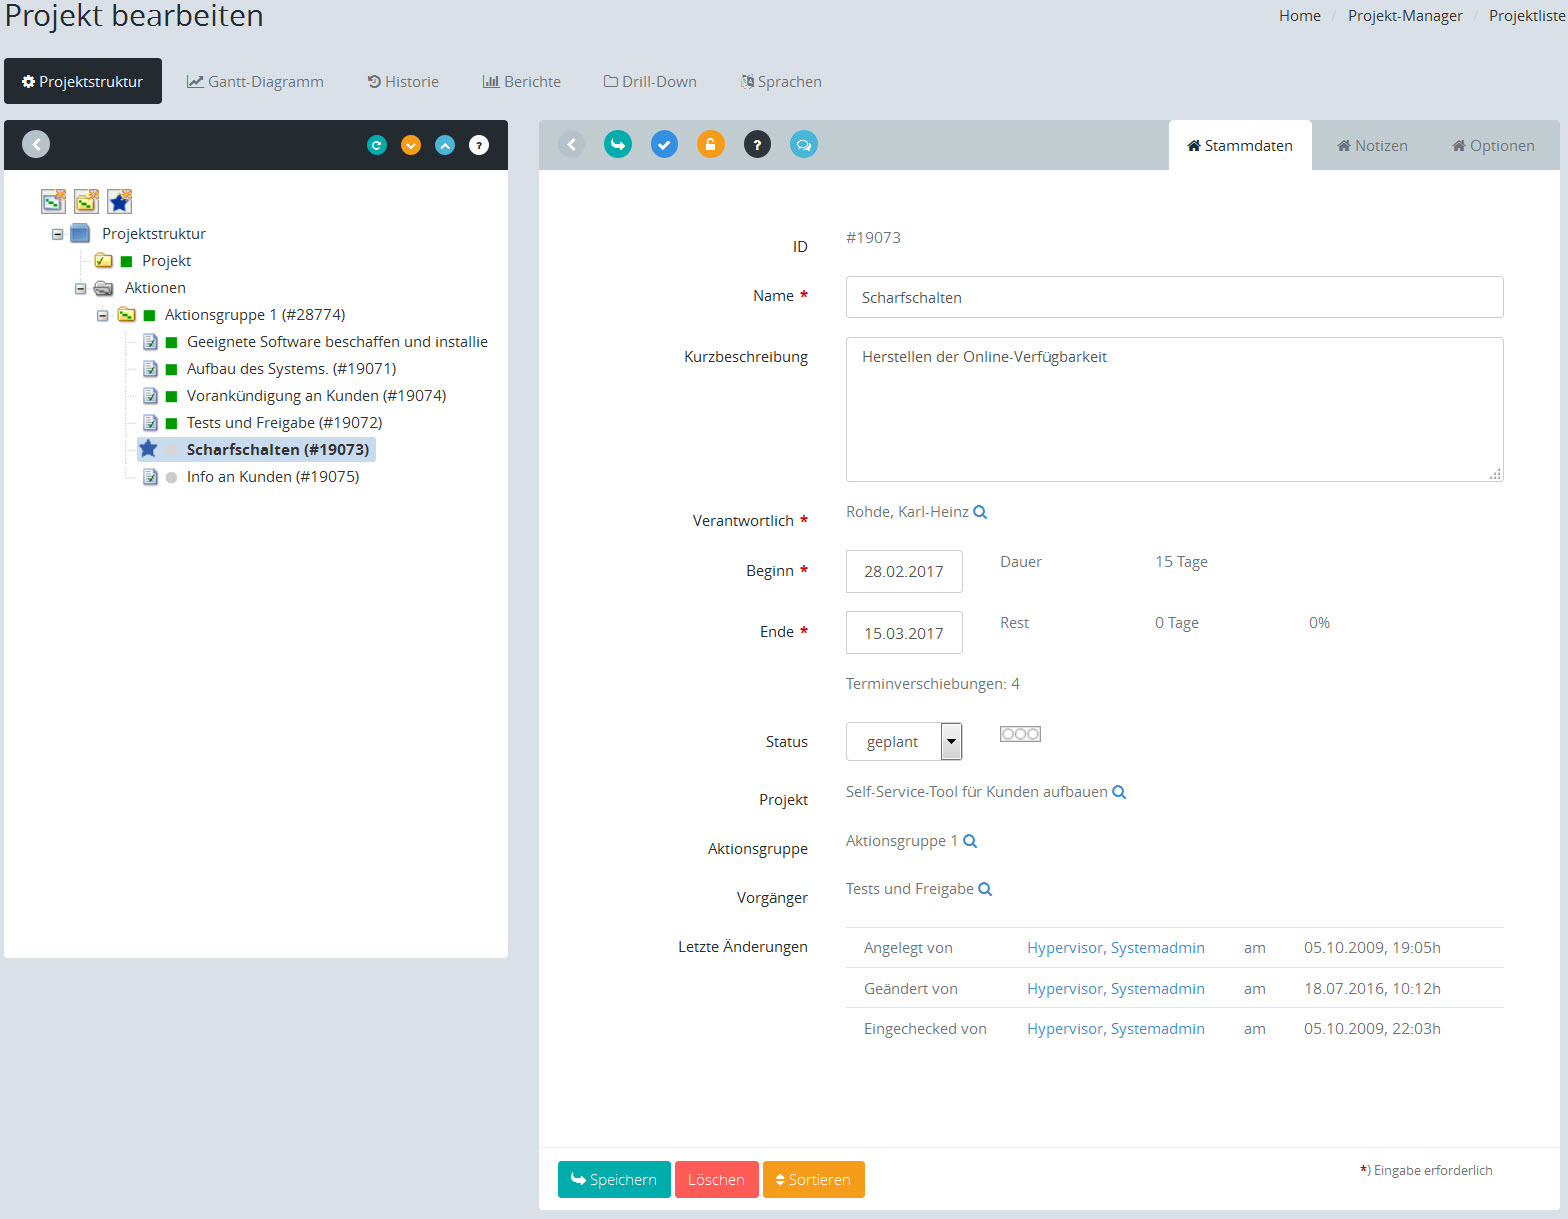Click the orange expand-all arrow in tree panel
The image size is (1568, 1219).
411,145
